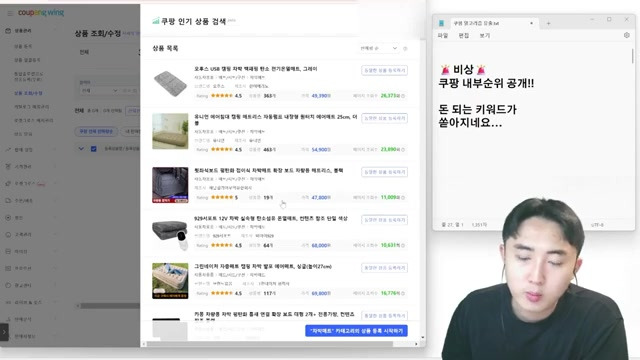Click the 1,351 character count in the Notepad status bar
Viewport: 640px width, 360px height.
[480, 225]
